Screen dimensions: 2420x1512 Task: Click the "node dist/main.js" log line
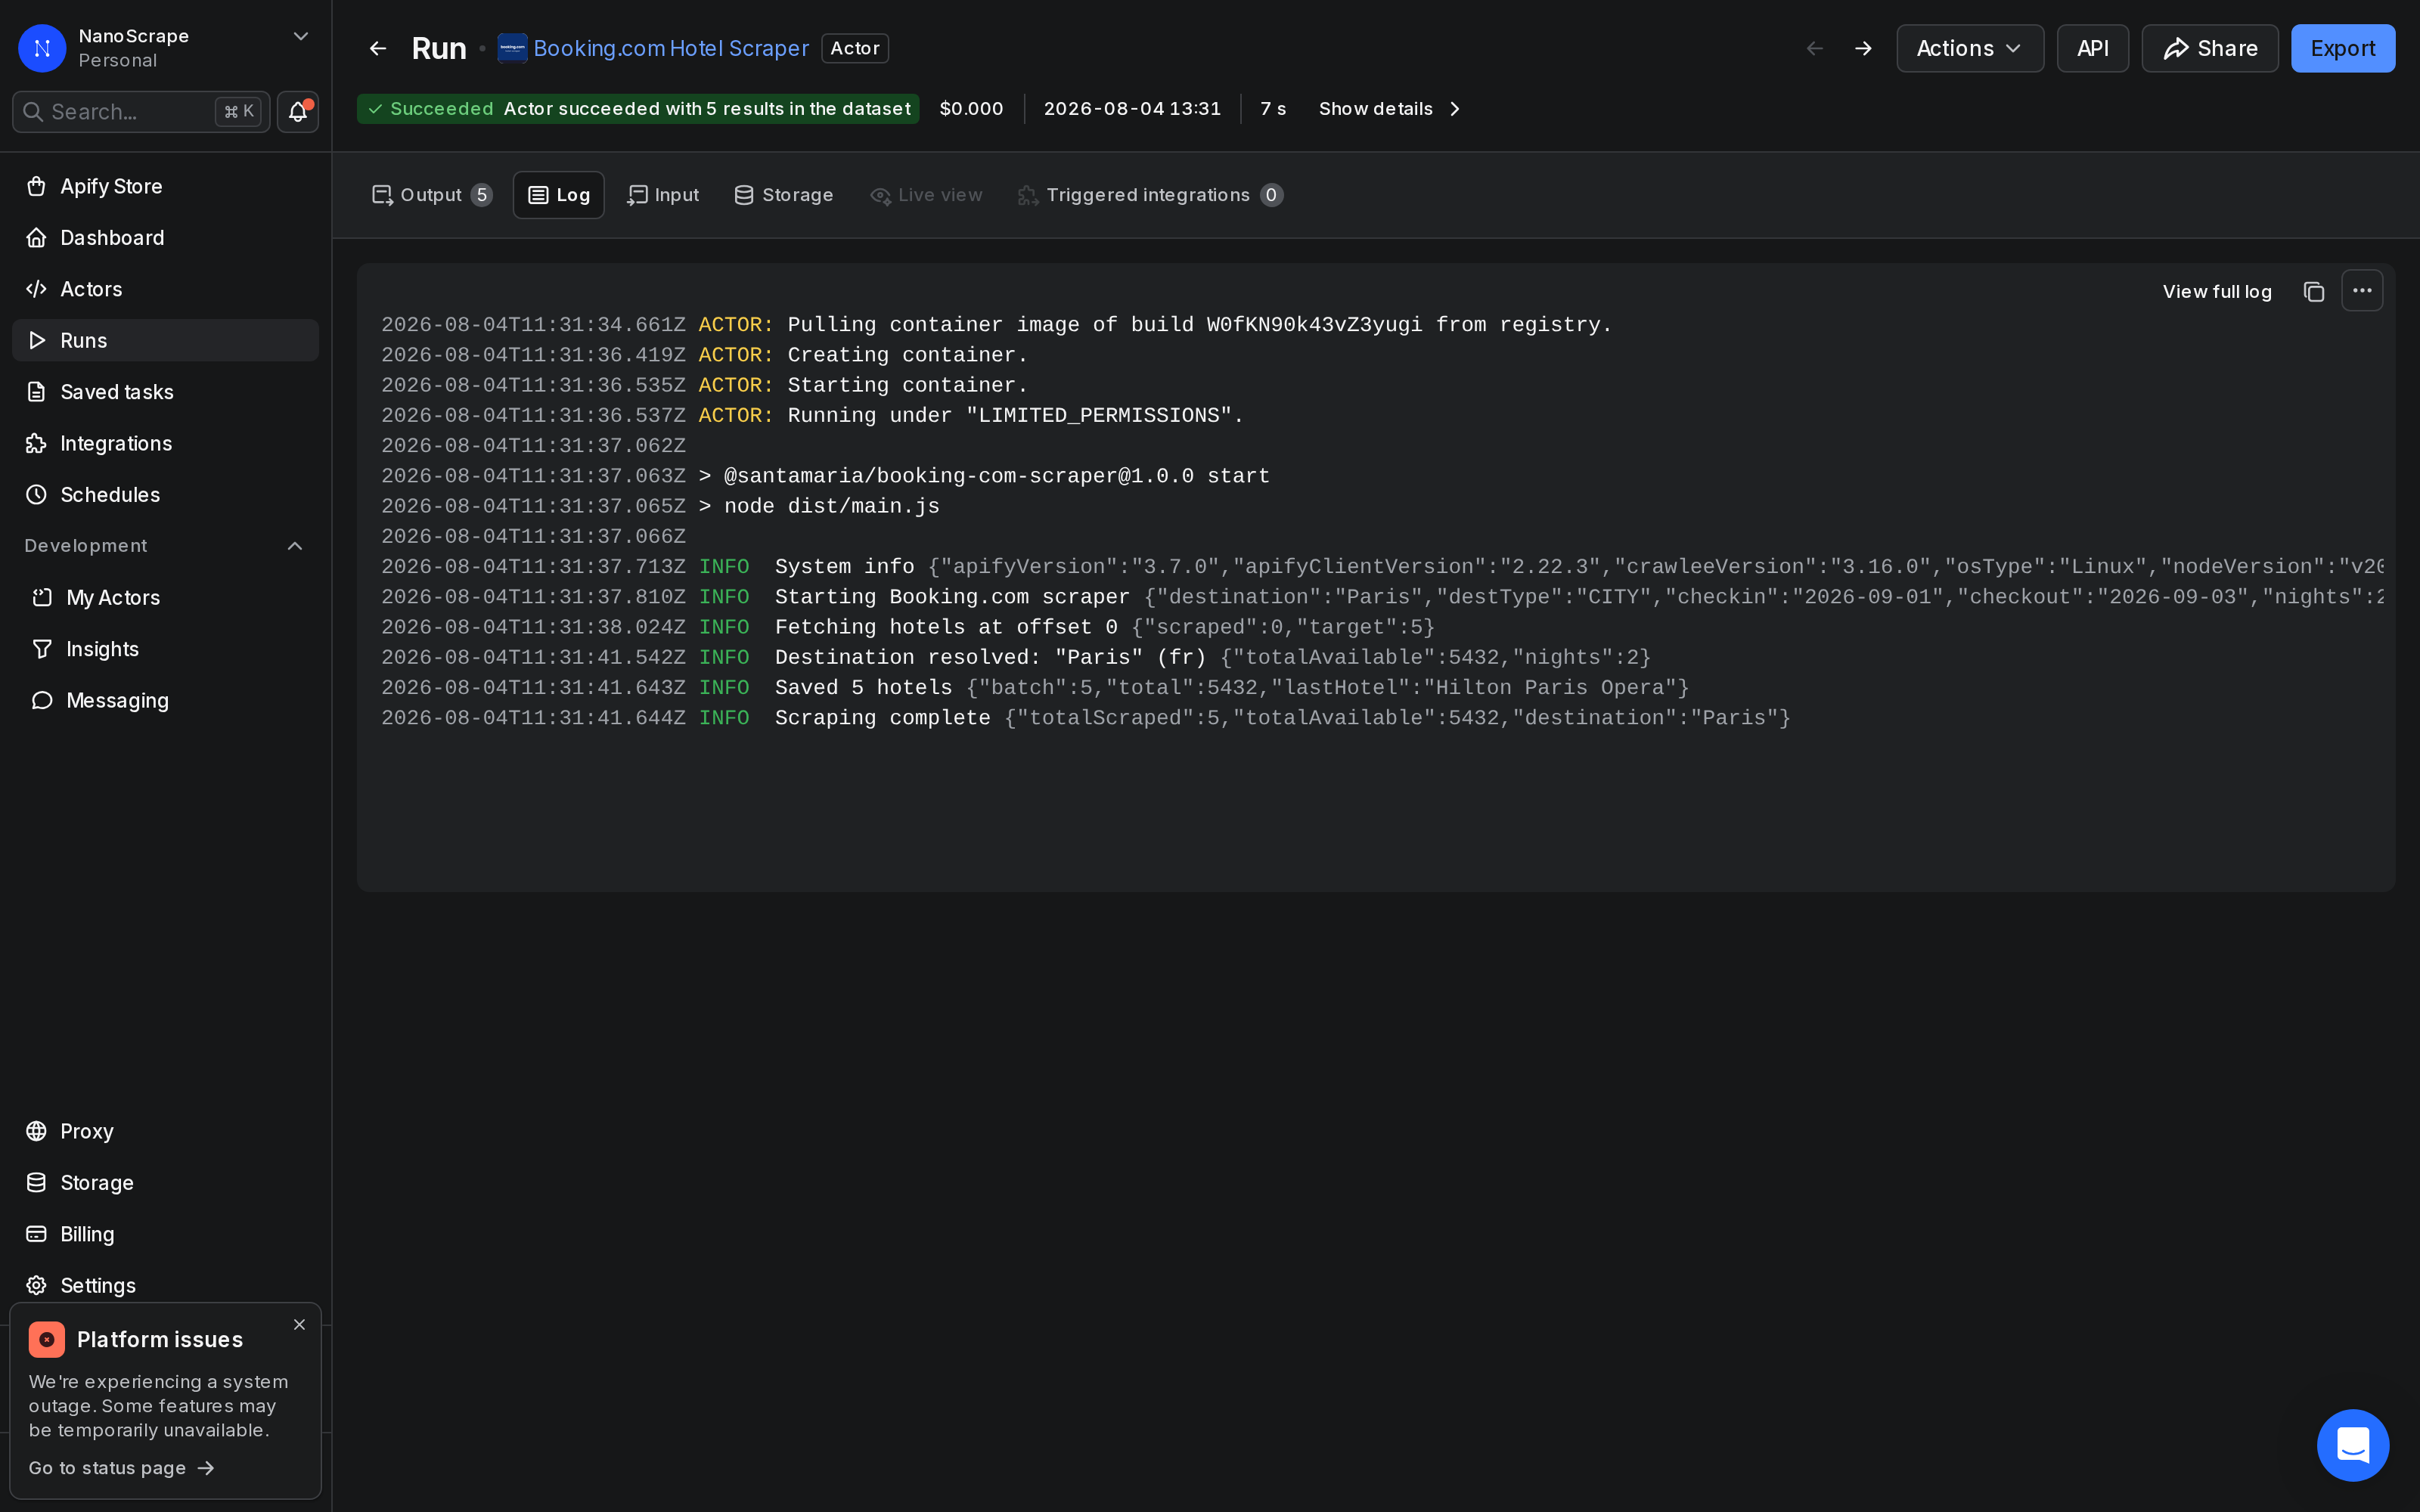click(660, 506)
